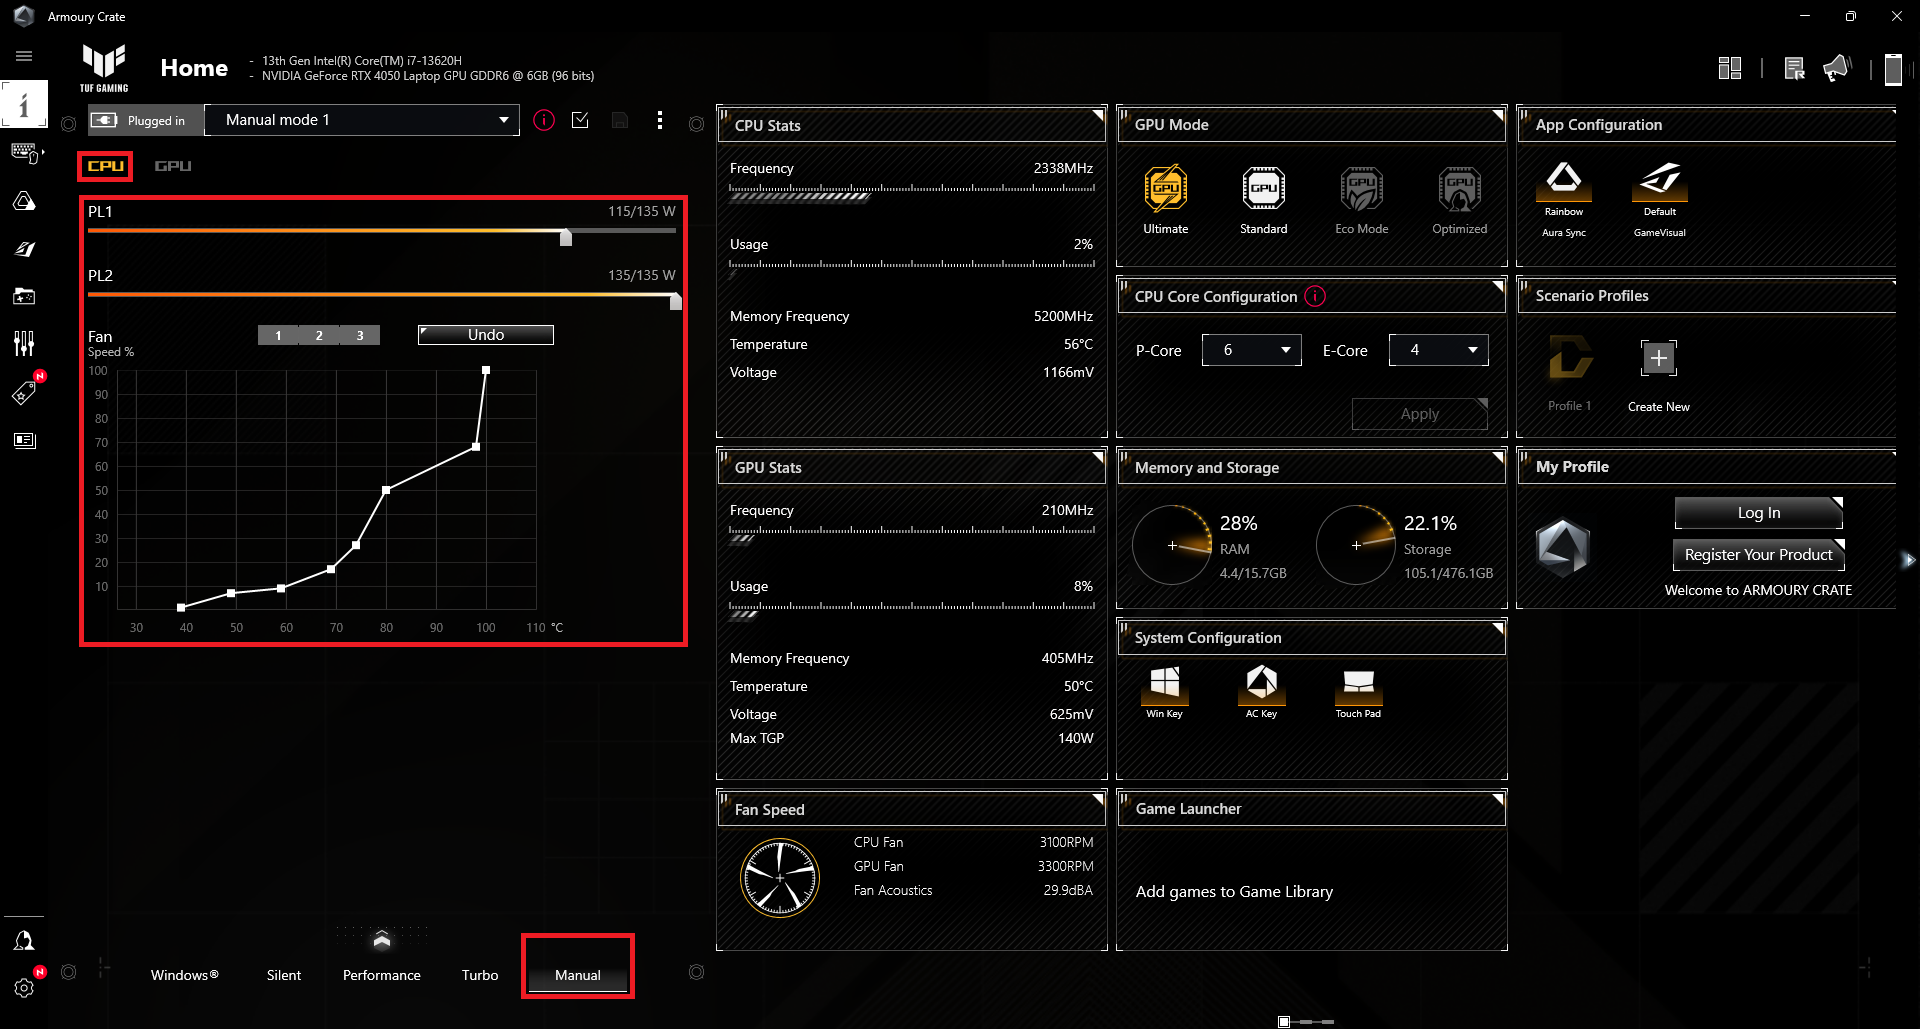Click the checkmark apply icon near mode selector
1920x1029 pixels.
point(580,120)
